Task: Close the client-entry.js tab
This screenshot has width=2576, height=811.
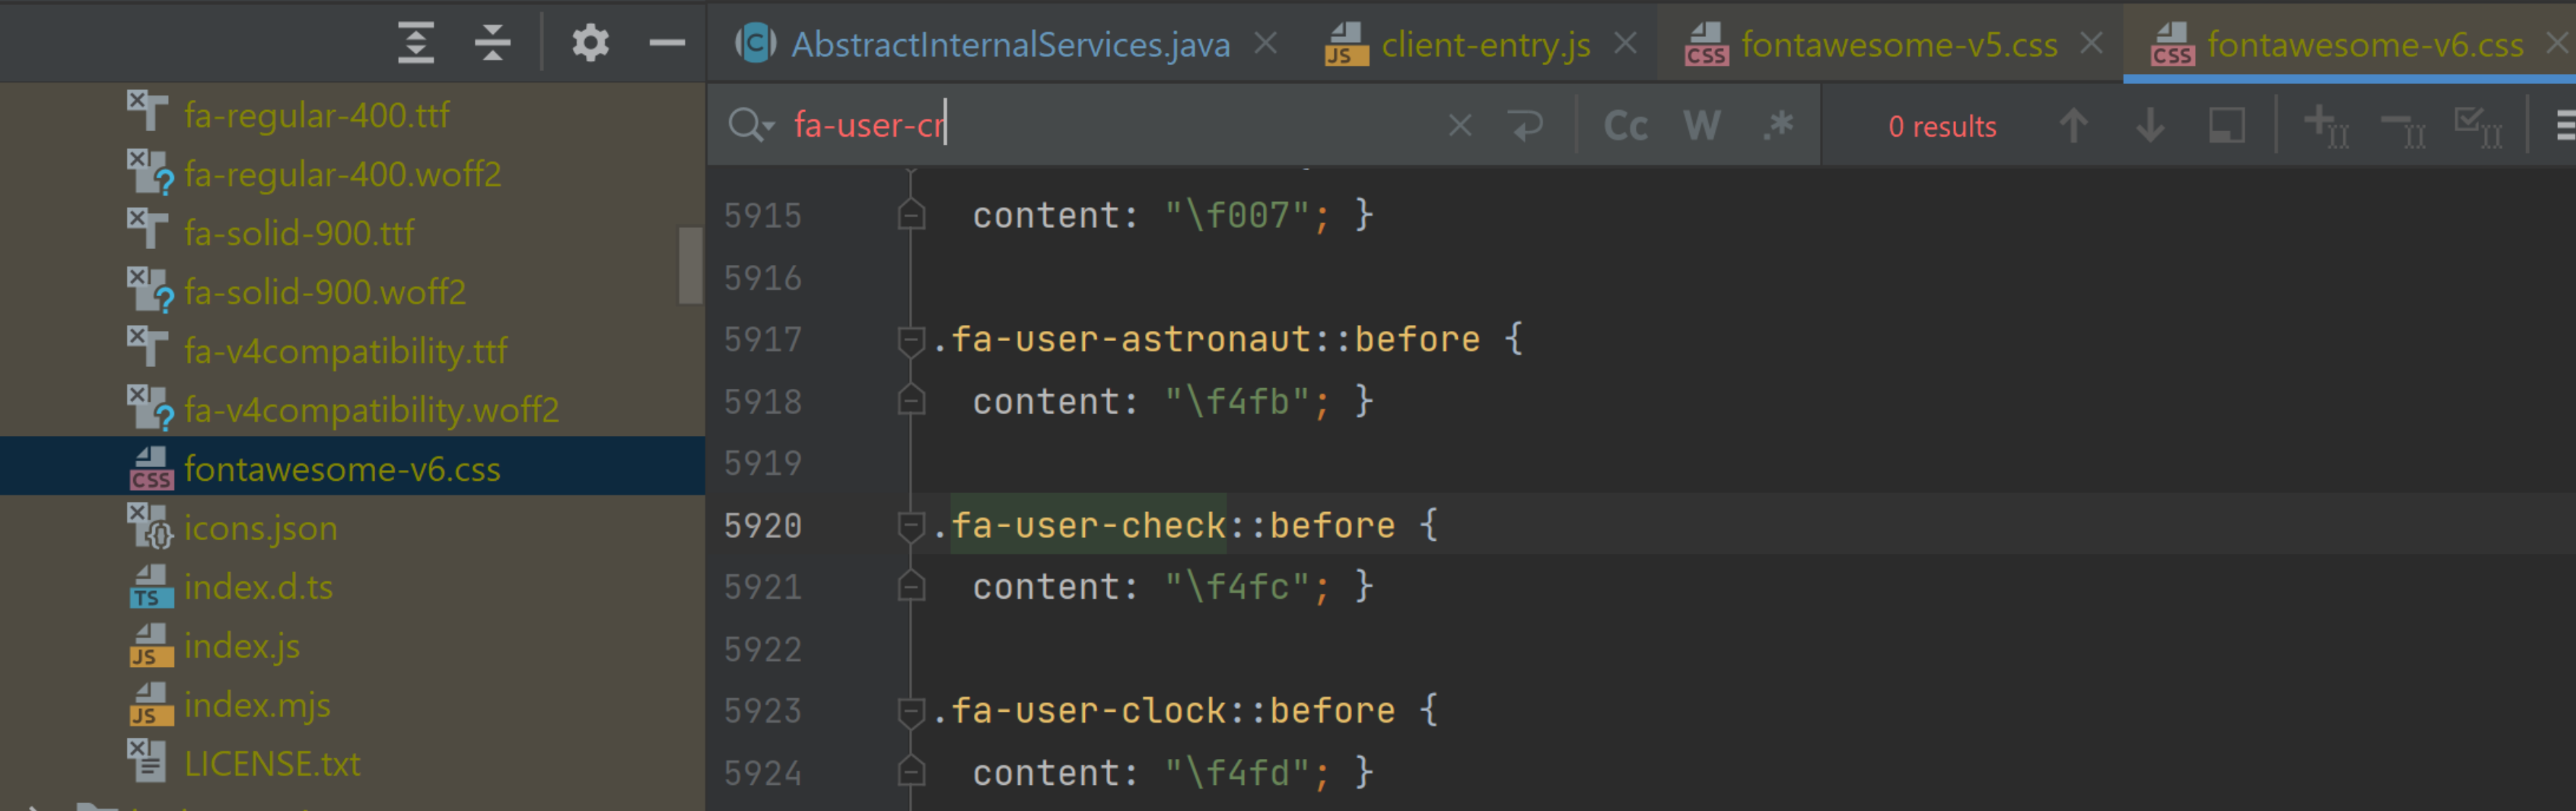Action: point(1626,44)
